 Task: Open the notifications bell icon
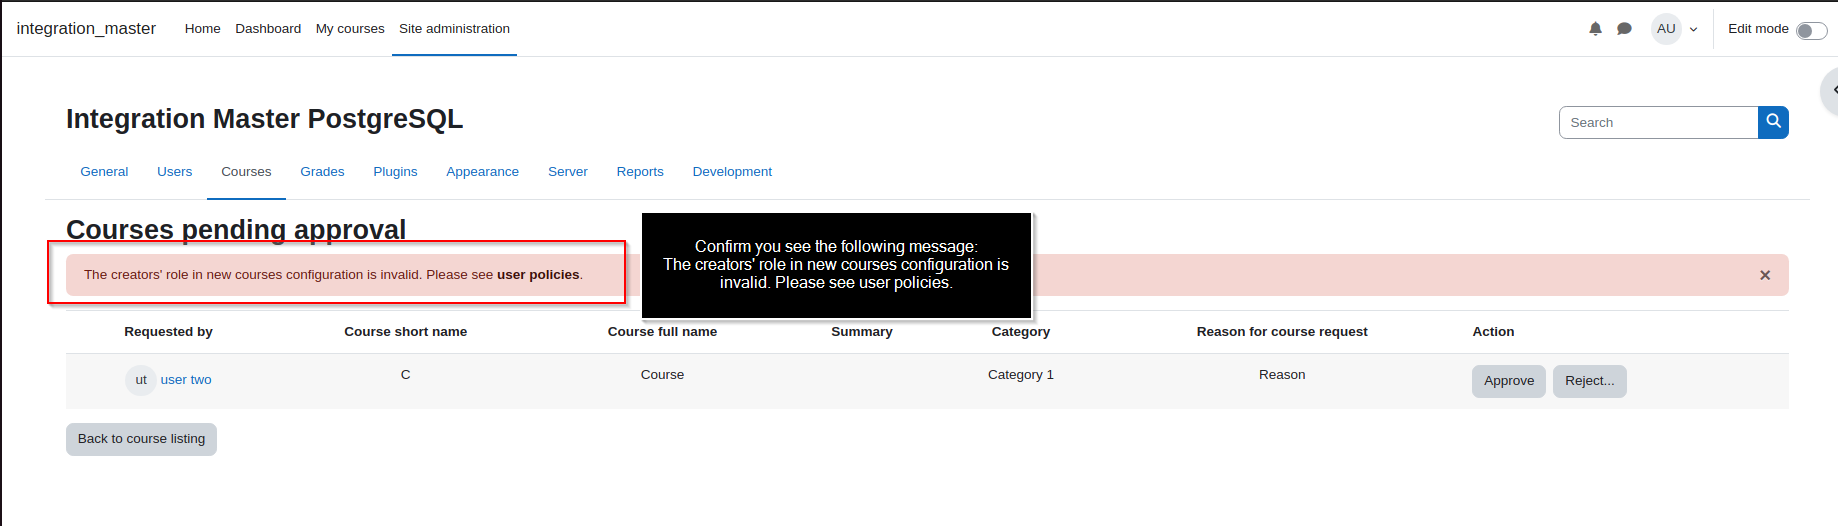coord(1595,29)
